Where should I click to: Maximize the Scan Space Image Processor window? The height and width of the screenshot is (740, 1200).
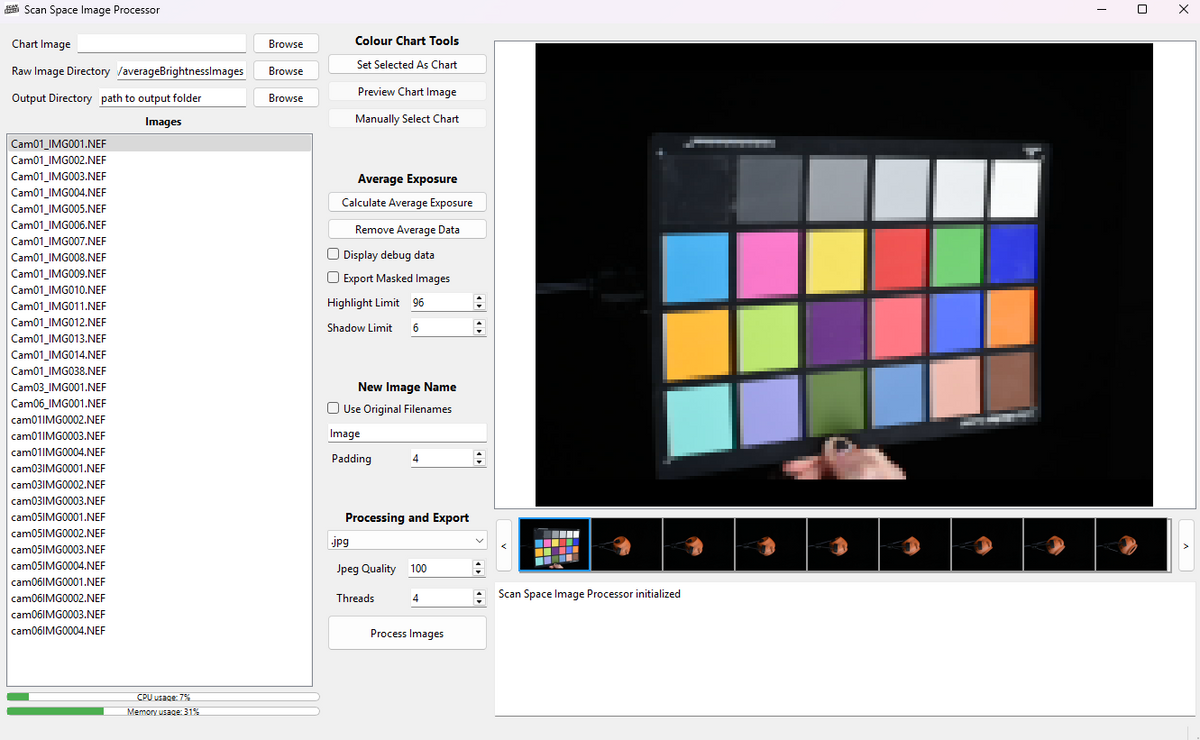[1142, 9]
